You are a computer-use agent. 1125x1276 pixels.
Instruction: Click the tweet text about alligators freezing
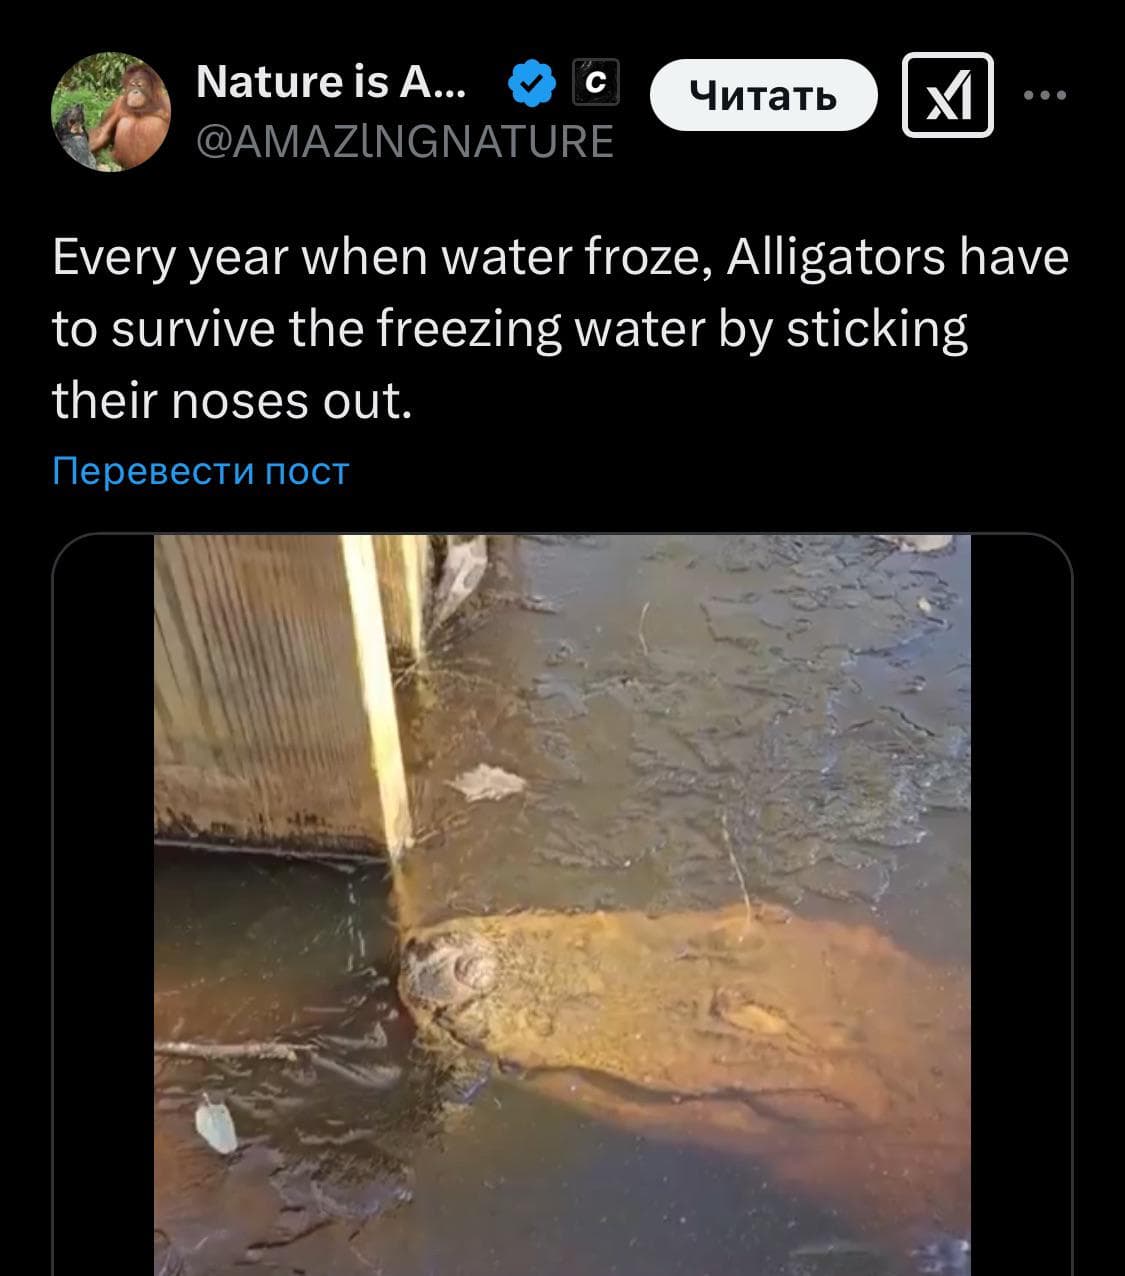coord(560,329)
